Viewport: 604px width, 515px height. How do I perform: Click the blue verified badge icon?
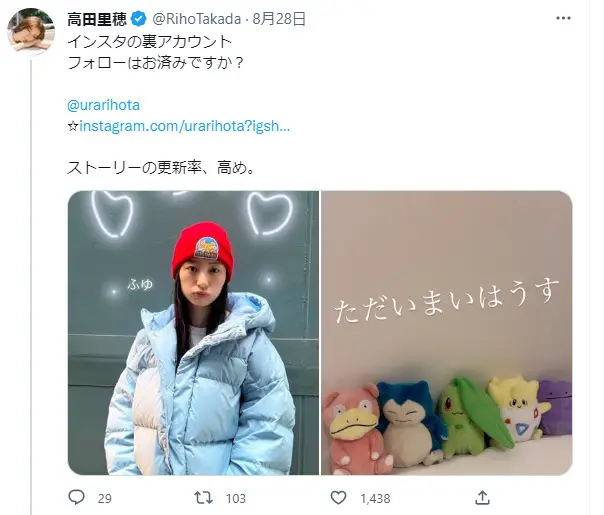pos(139,19)
